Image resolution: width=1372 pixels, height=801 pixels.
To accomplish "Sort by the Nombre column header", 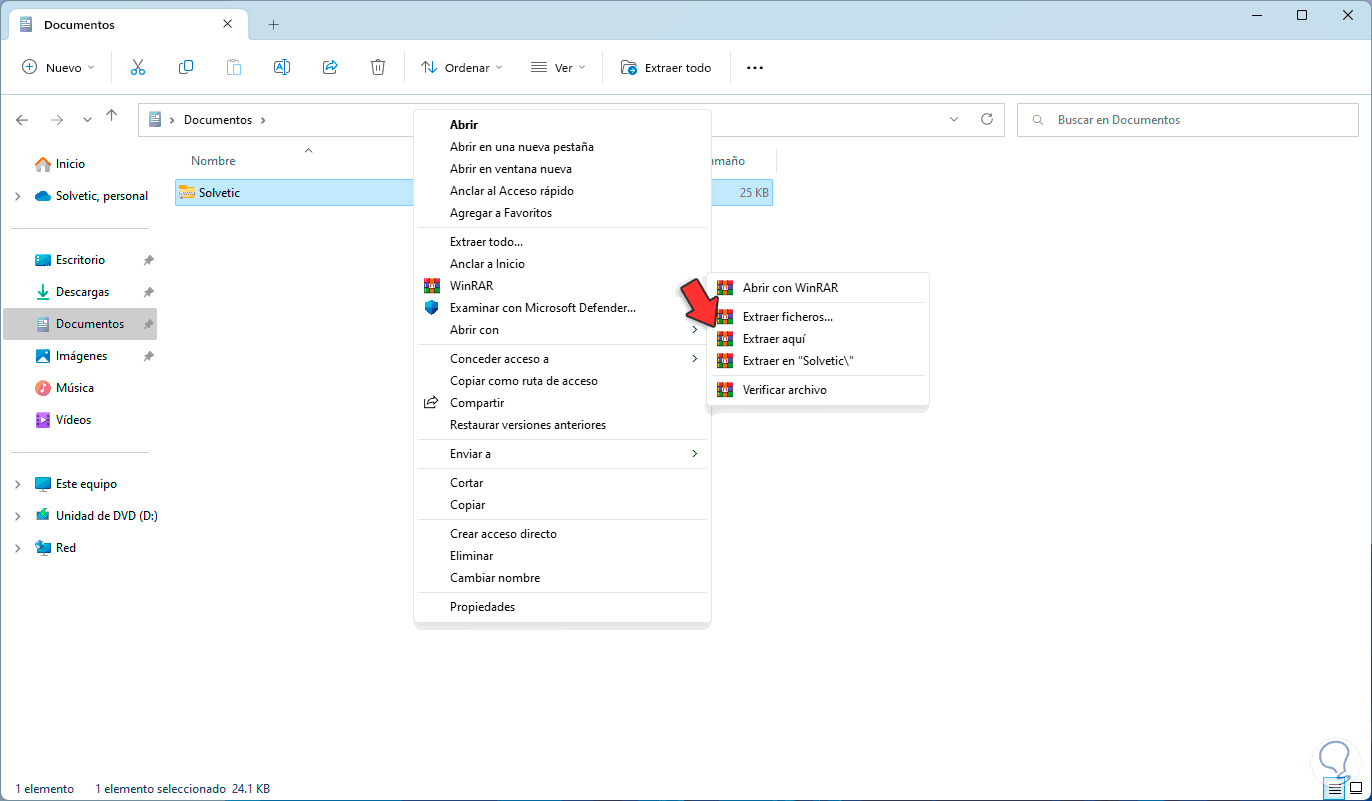I will coord(213,161).
